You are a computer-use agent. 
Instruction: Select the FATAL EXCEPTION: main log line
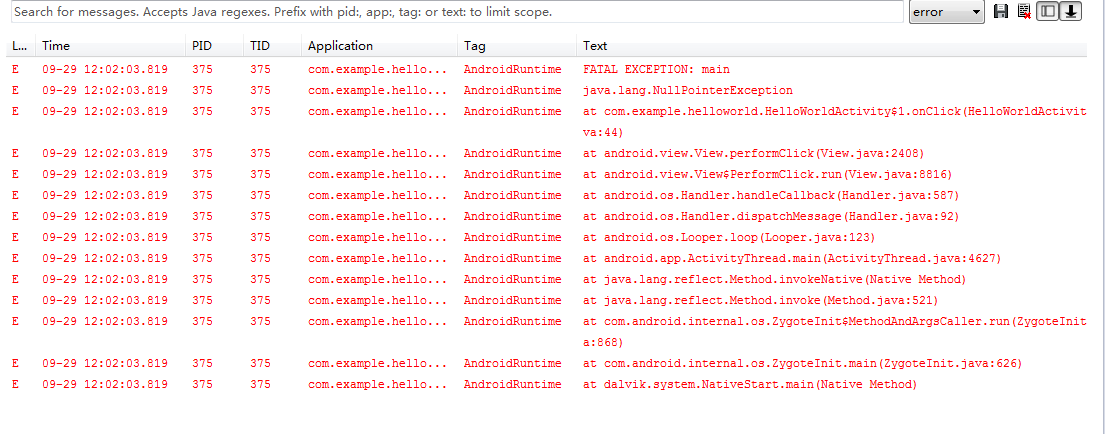[x=547, y=70]
